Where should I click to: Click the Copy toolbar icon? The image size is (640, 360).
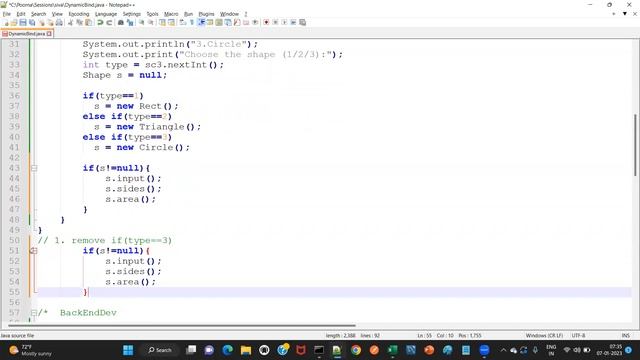[x=80, y=22]
